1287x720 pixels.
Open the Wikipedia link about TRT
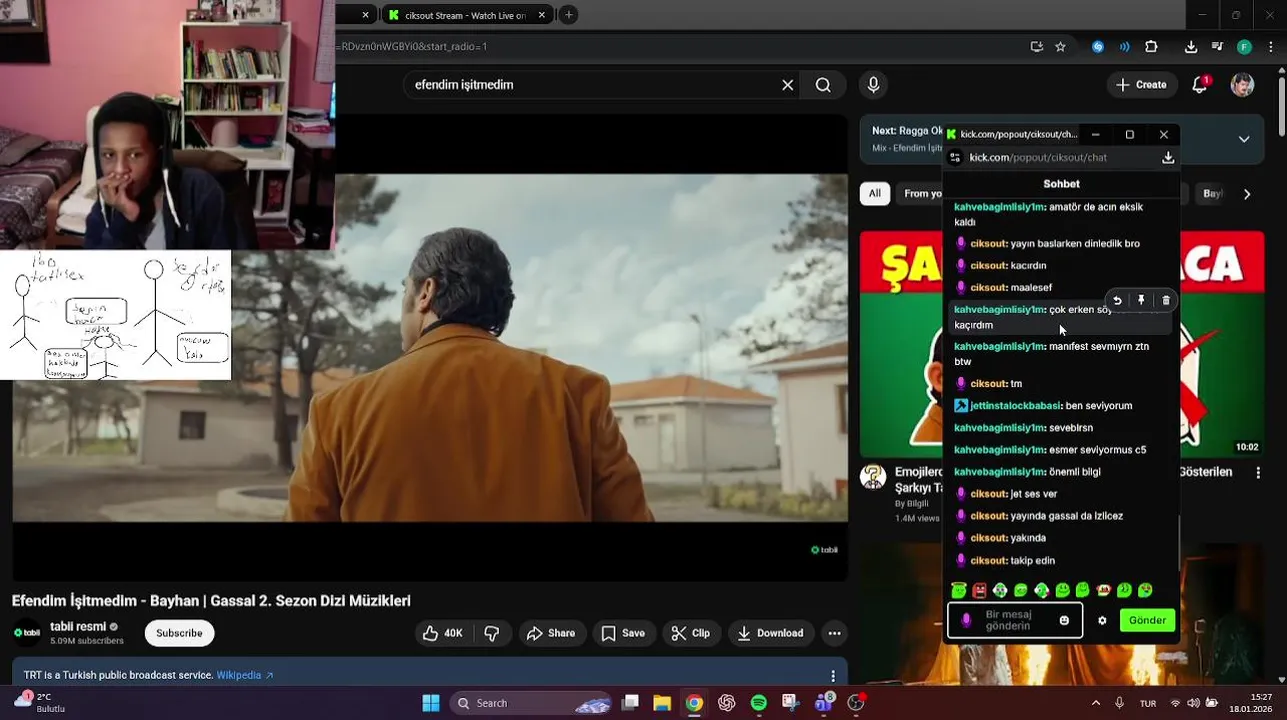click(x=245, y=675)
